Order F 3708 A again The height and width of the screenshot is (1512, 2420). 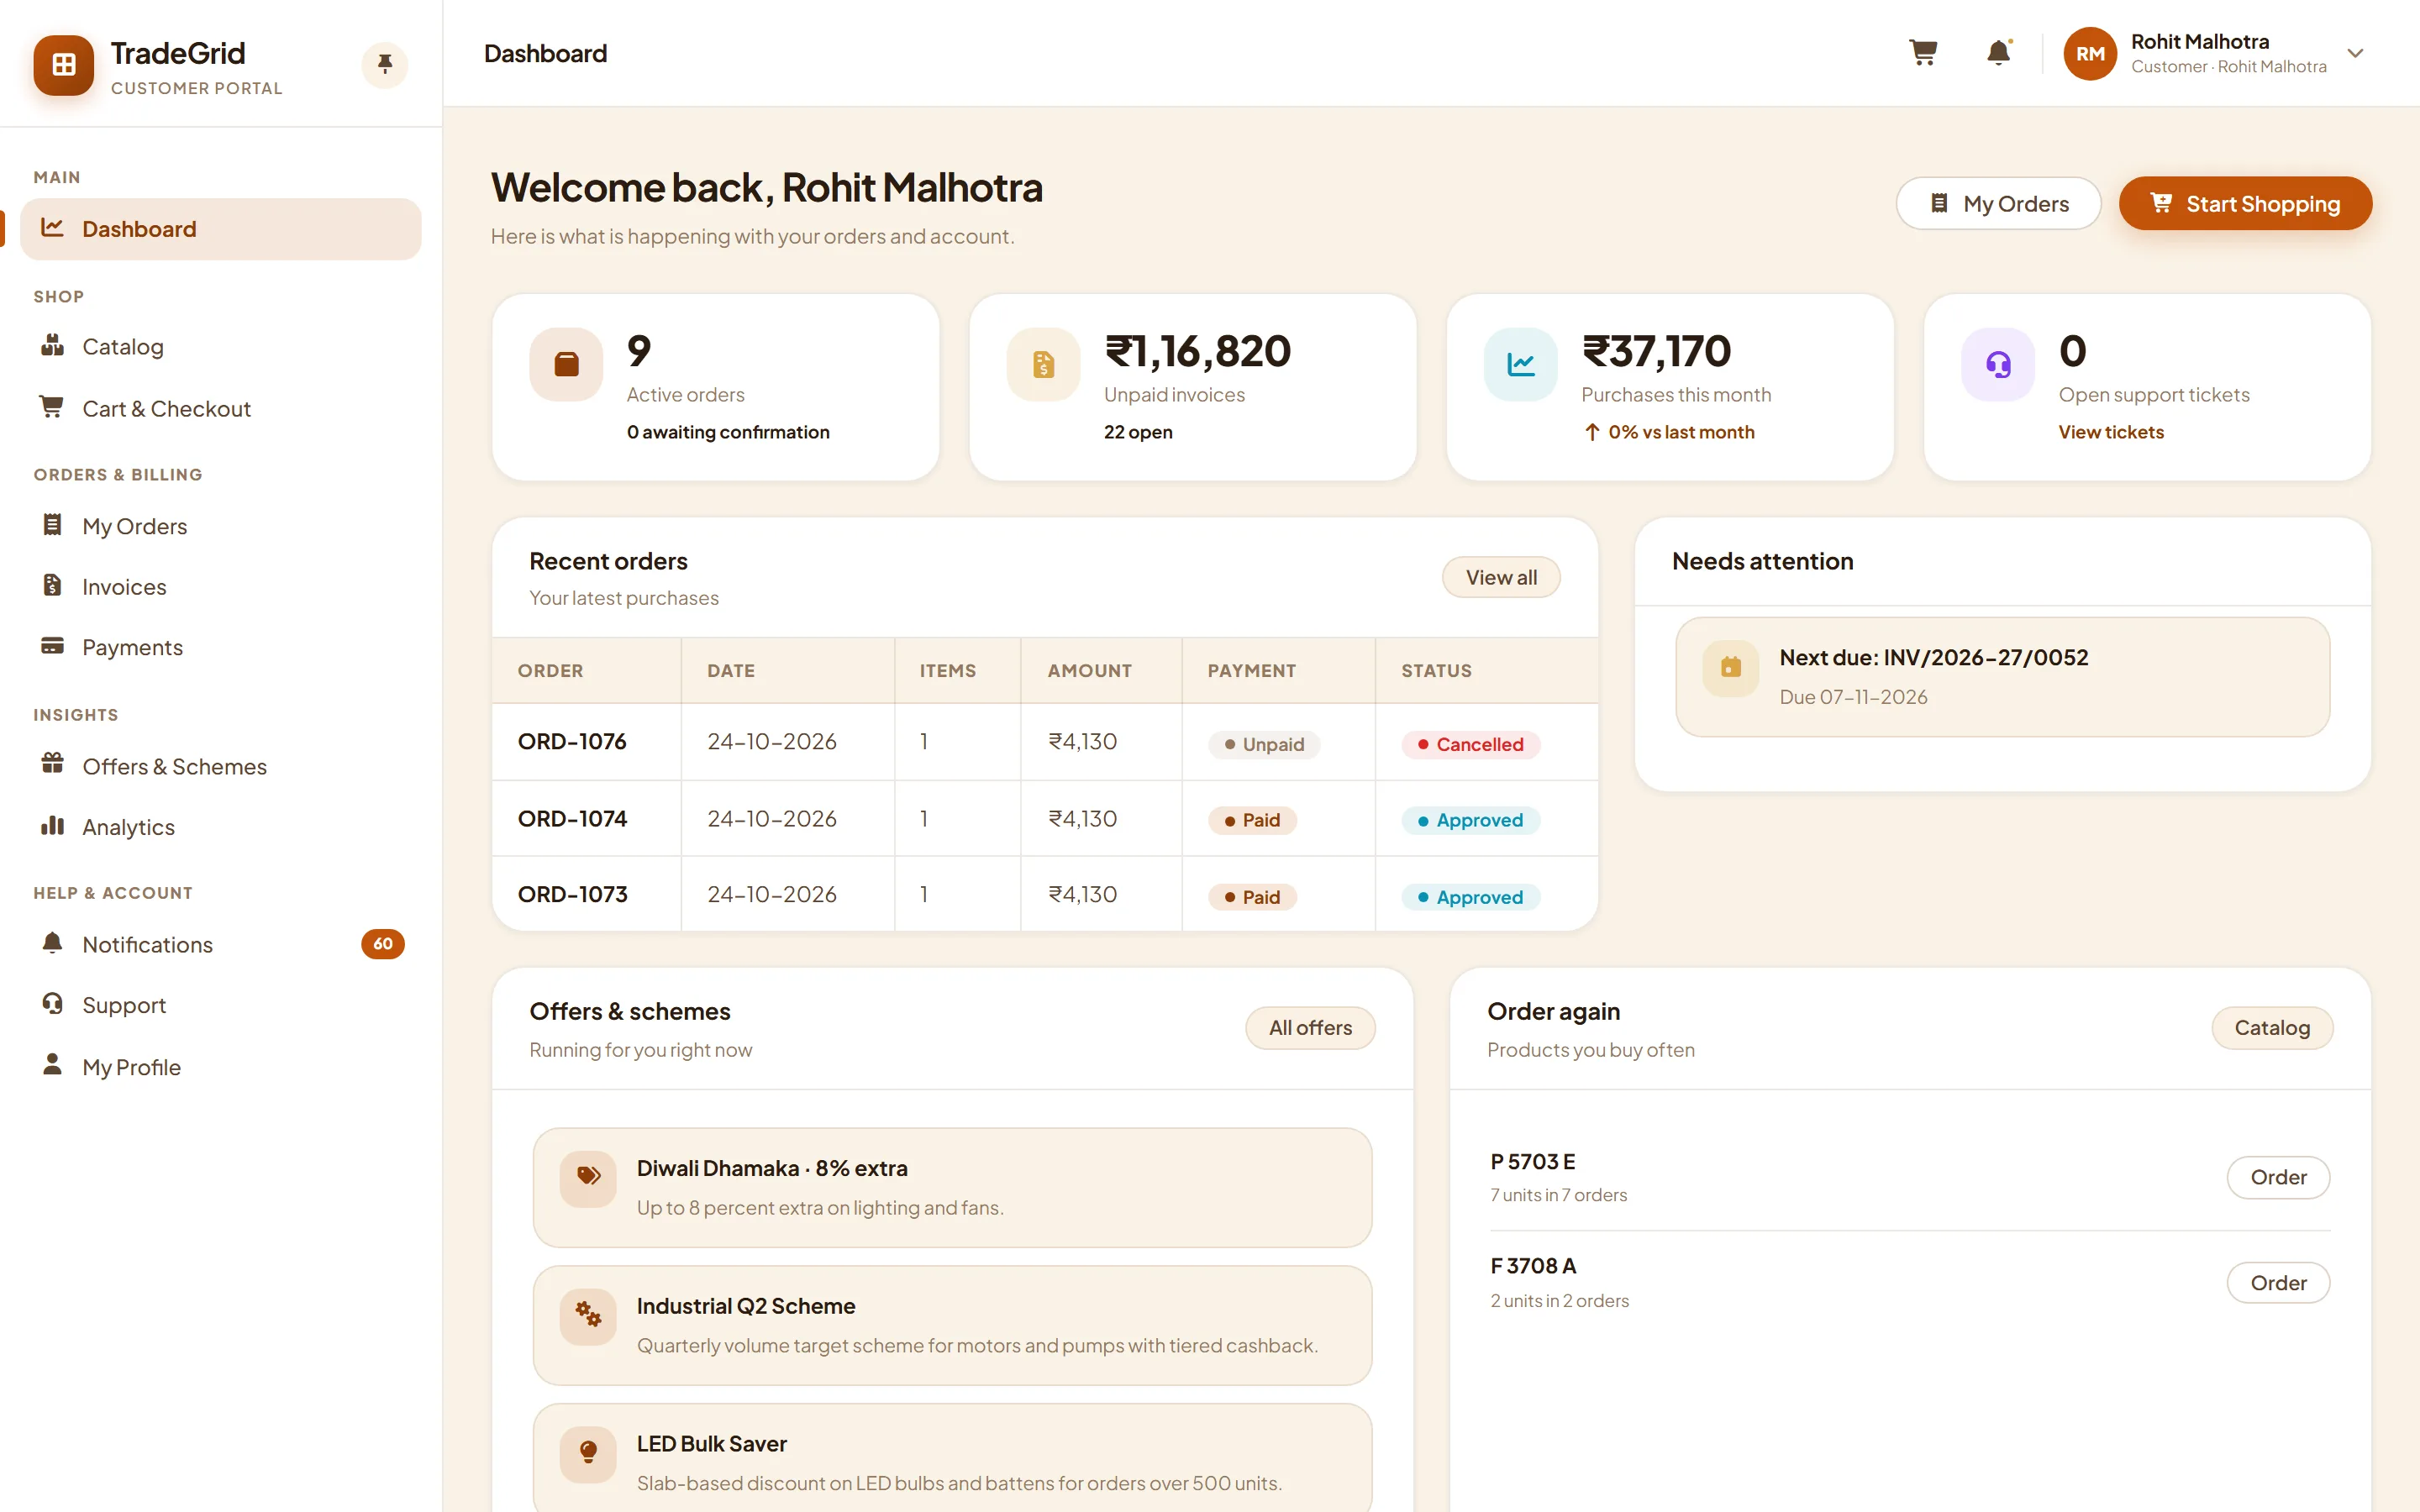[x=2278, y=1283]
